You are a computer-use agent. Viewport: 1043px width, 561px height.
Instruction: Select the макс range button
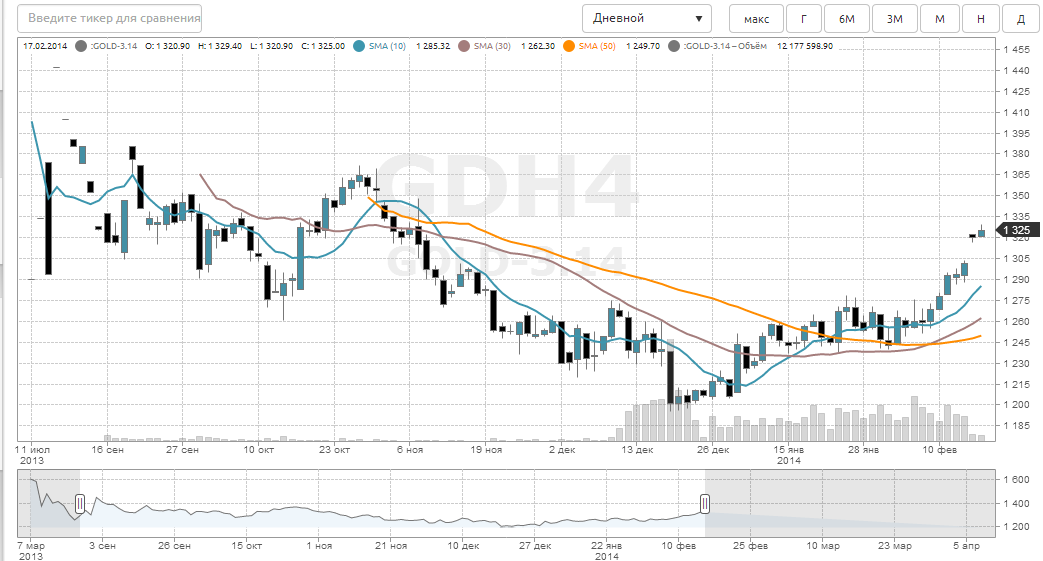click(x=756, y=19)
